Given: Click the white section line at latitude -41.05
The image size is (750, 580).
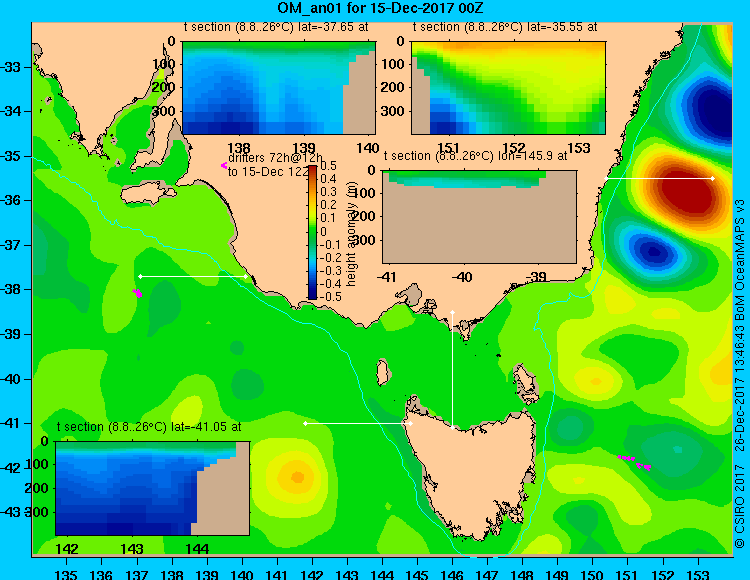Looking at the screenshot, I should click(358, 424).
